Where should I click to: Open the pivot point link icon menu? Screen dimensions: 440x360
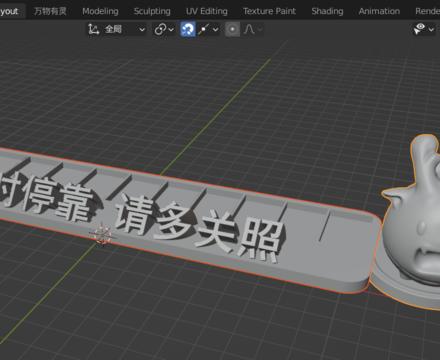(164, 29)
